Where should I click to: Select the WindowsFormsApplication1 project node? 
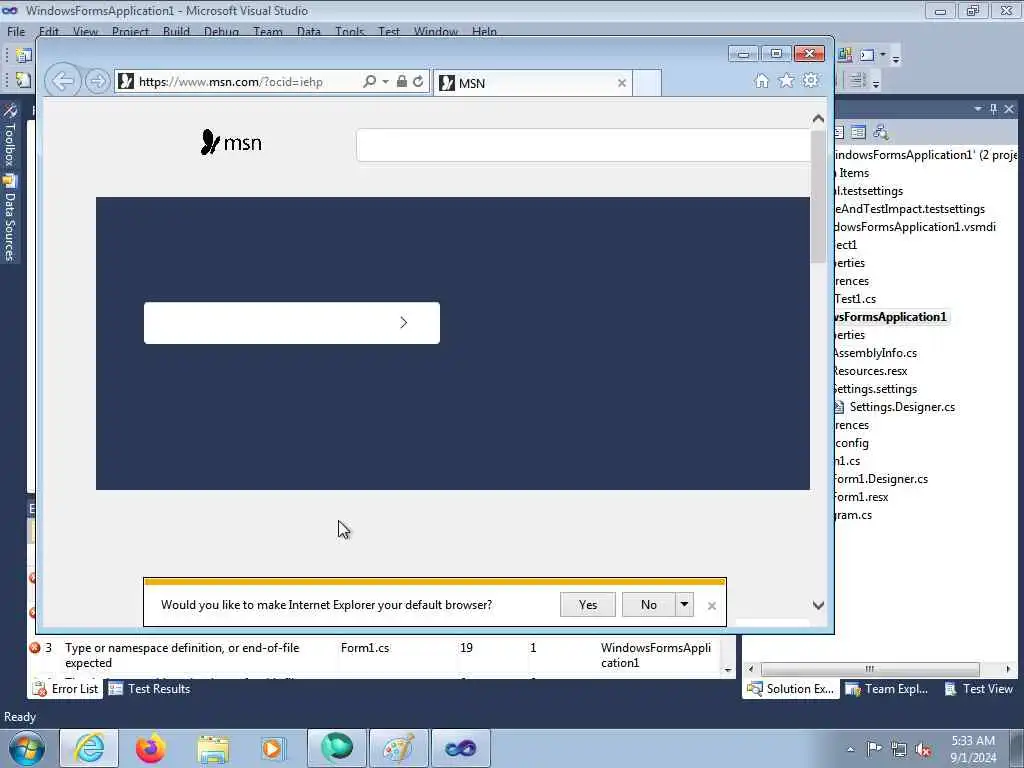tap(891, 317)
